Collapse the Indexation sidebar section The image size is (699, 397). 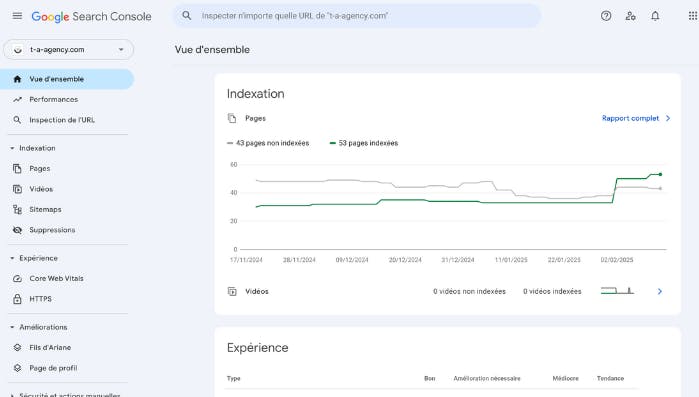(12, 148)
